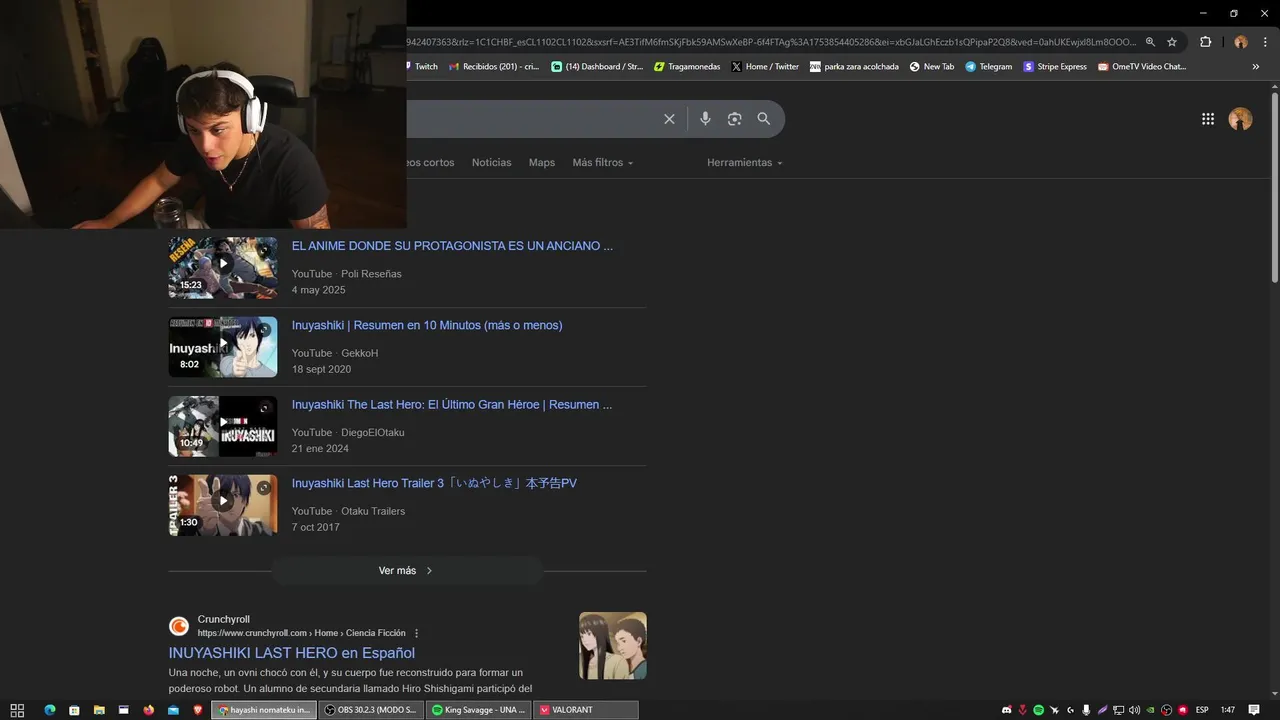The height and width of the screenshot is (720, 1280).
Task: Open 'Inuyashiki The Last Hero: El Último Gran Héroe' result
Action: [452, 405]
